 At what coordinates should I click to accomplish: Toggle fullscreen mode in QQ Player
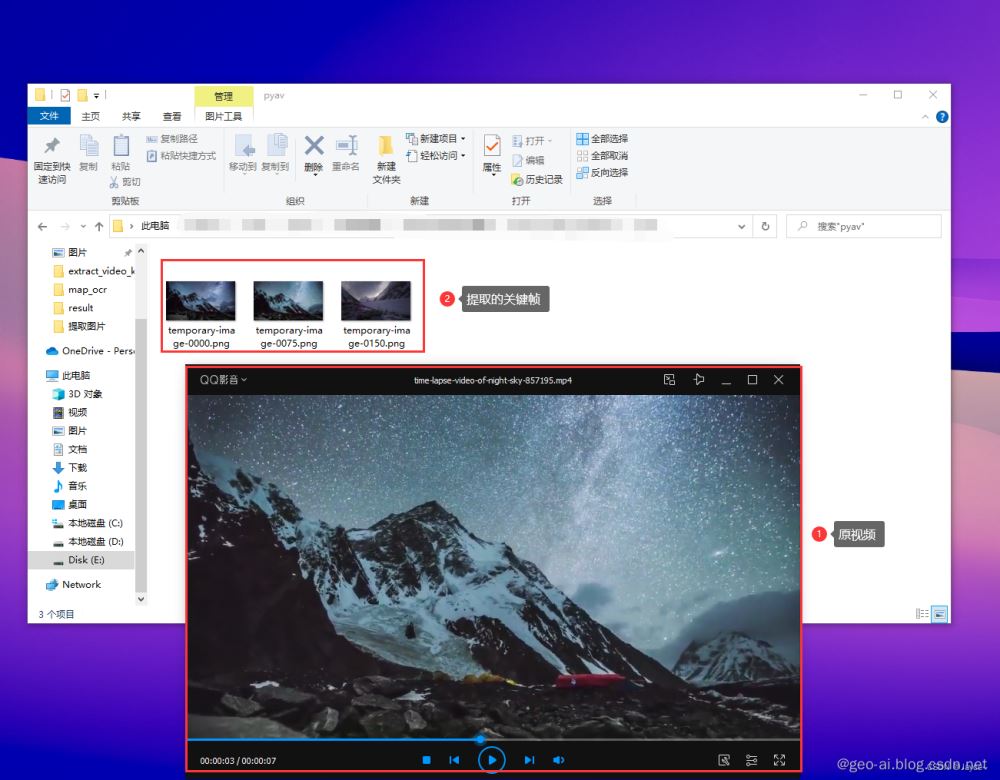779,760
